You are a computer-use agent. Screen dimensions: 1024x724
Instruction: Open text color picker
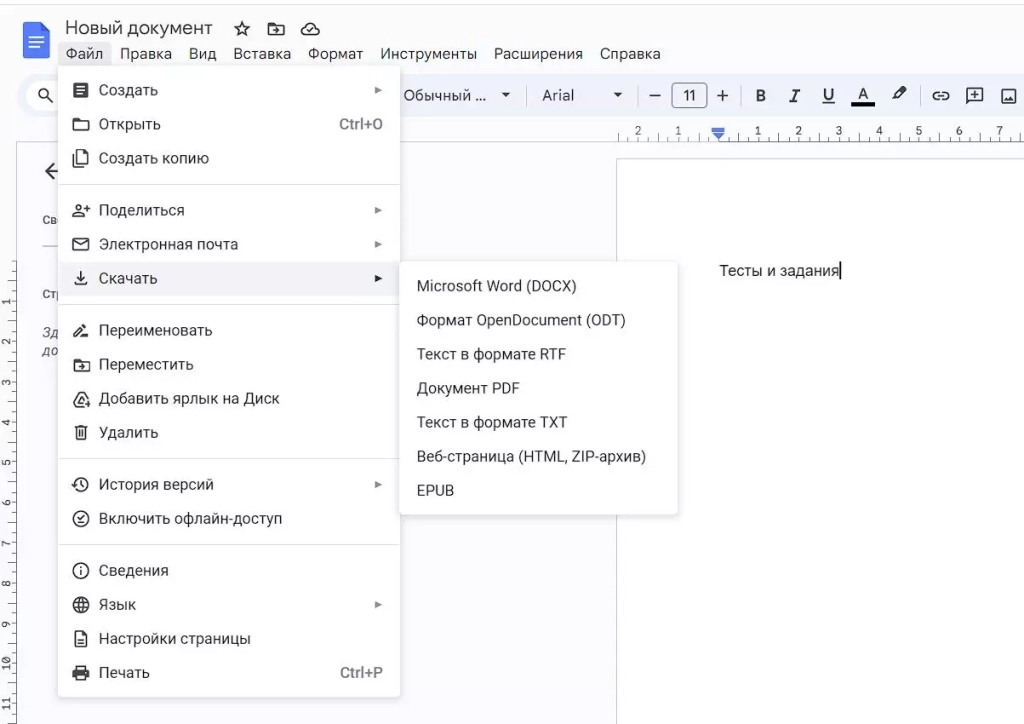pyautogui.click(x=862, y=96)
